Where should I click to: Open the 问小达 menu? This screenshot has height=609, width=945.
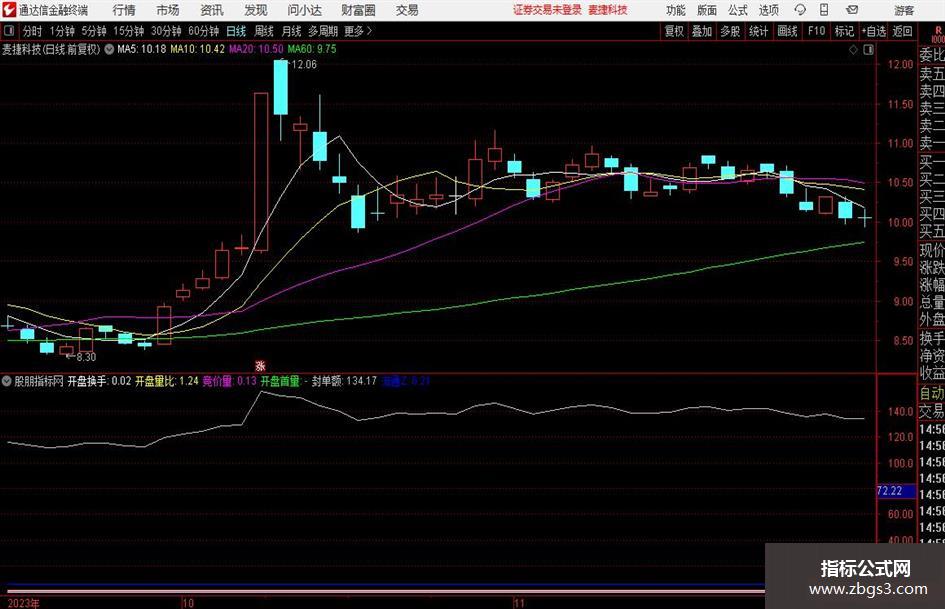pos(305,10)
